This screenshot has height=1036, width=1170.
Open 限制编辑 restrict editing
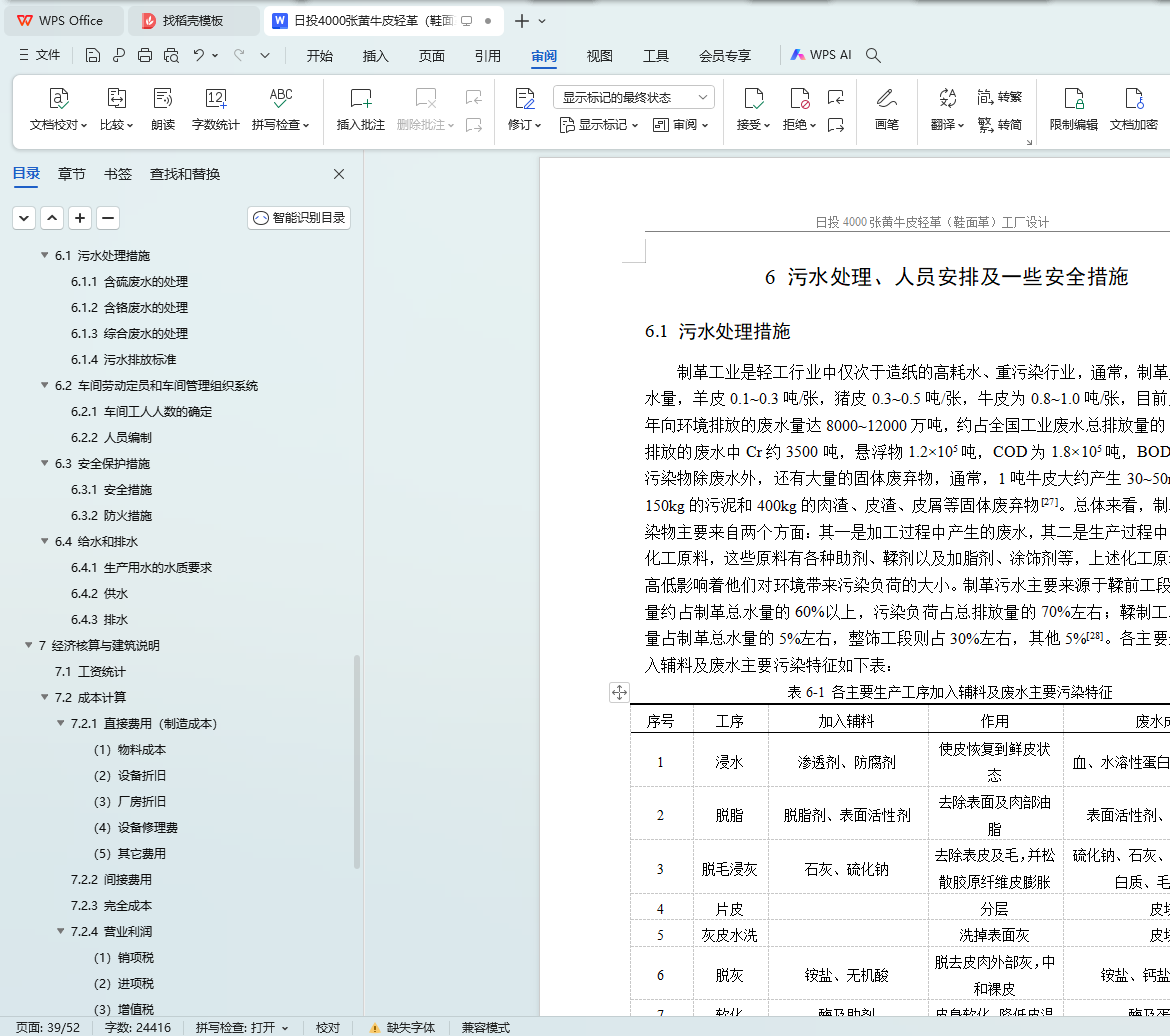click(x=1074, y=109)
